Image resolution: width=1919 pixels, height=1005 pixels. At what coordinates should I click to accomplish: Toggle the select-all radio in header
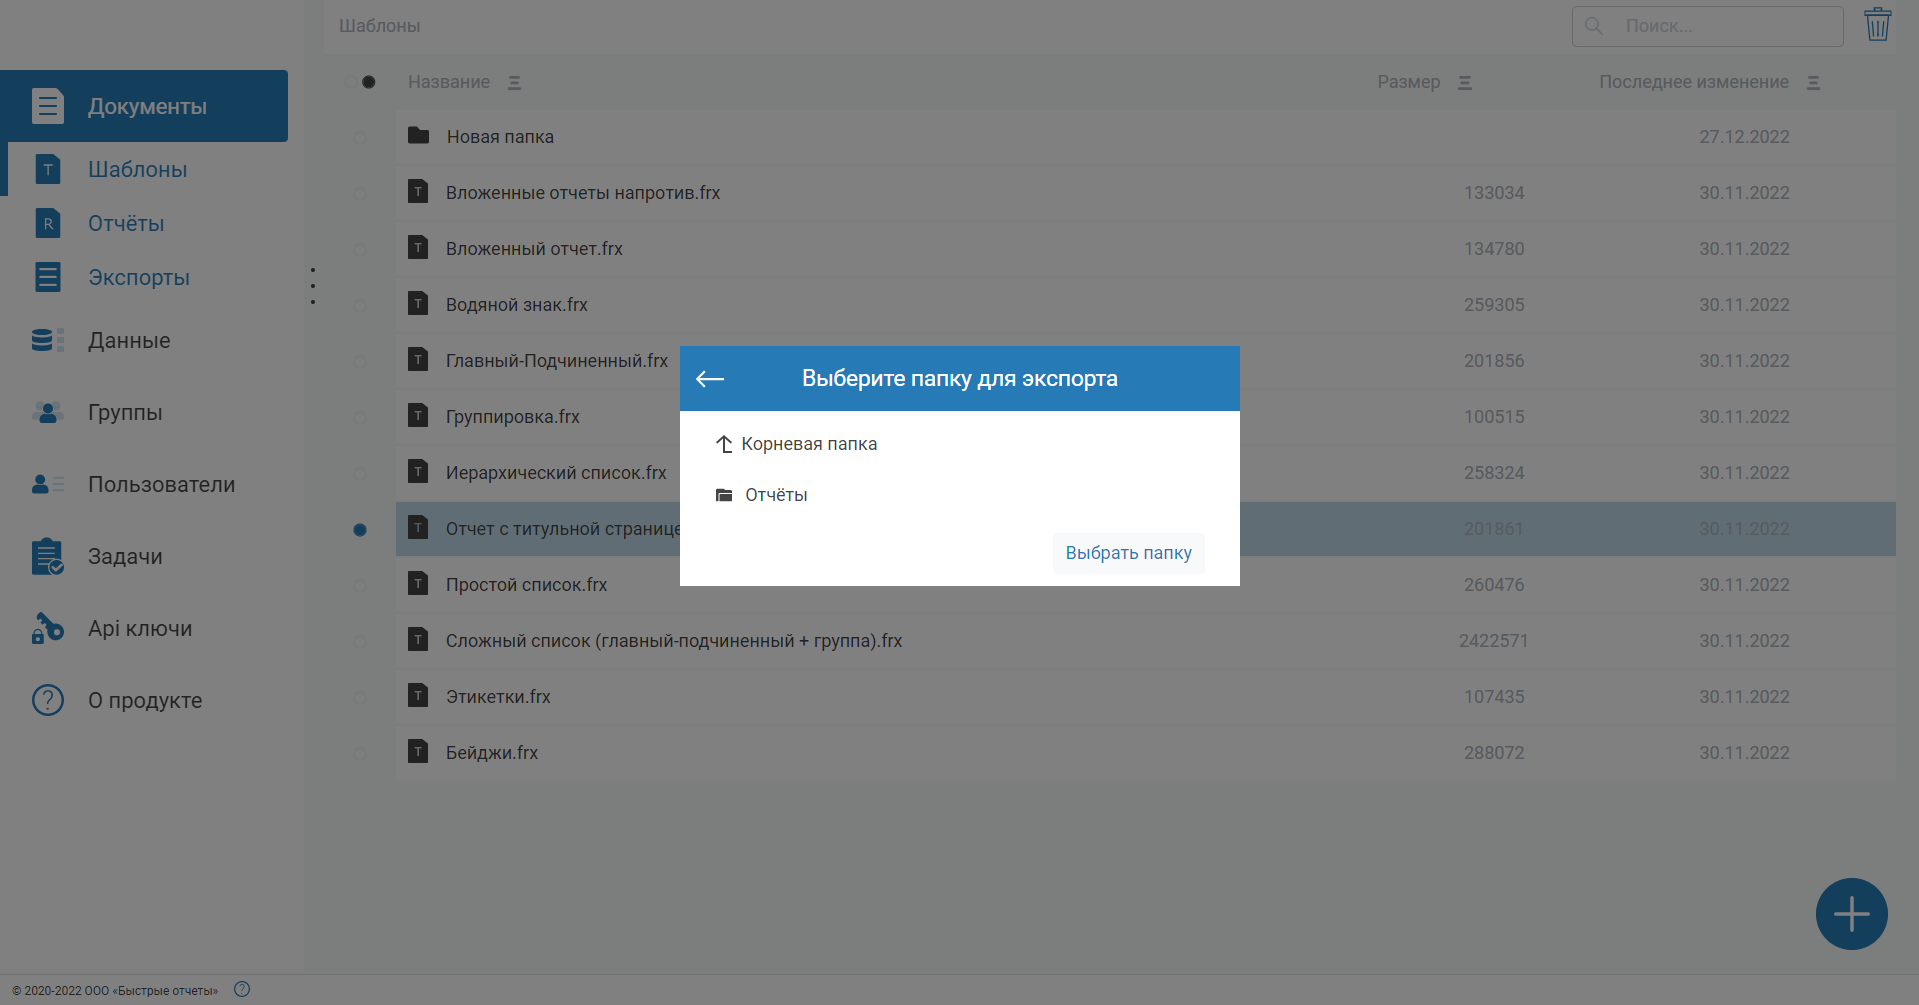[368, 82]
